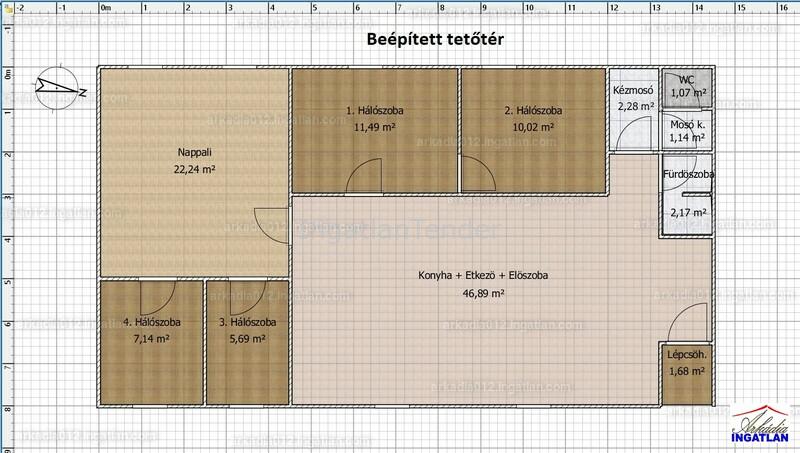Select the Fürdőszoba room label
Image resolution: width=800 pixels, height=453 pixels.
pyautogui.click(x=688, y=175)
